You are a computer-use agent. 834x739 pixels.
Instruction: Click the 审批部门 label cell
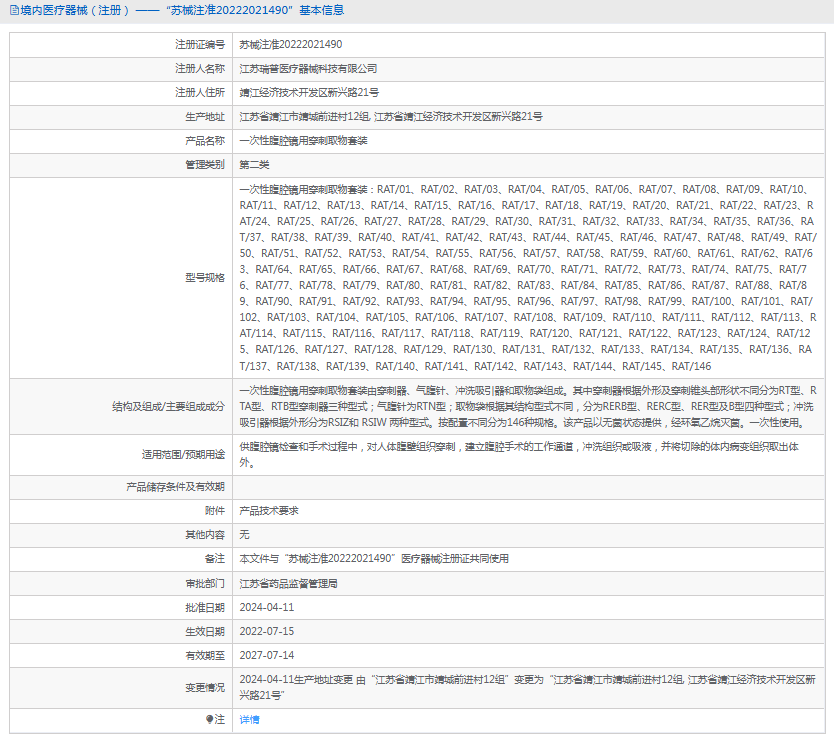pyautogui.click(x=121, y=583)
